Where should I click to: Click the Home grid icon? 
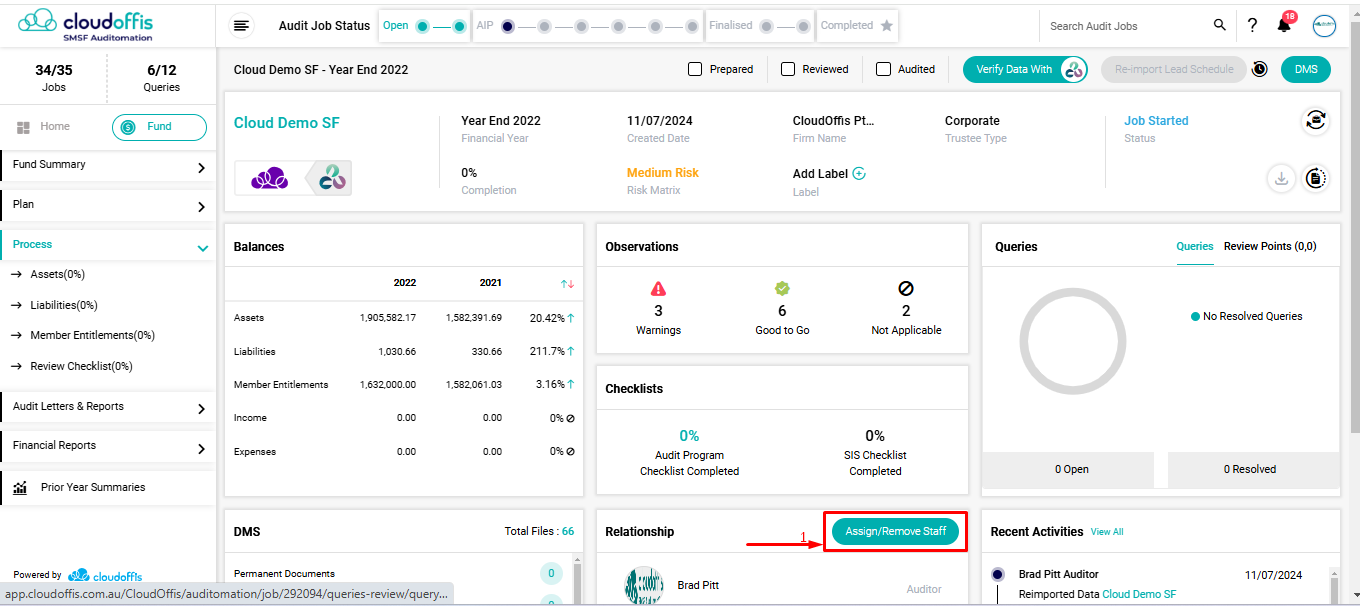[23, 128]
